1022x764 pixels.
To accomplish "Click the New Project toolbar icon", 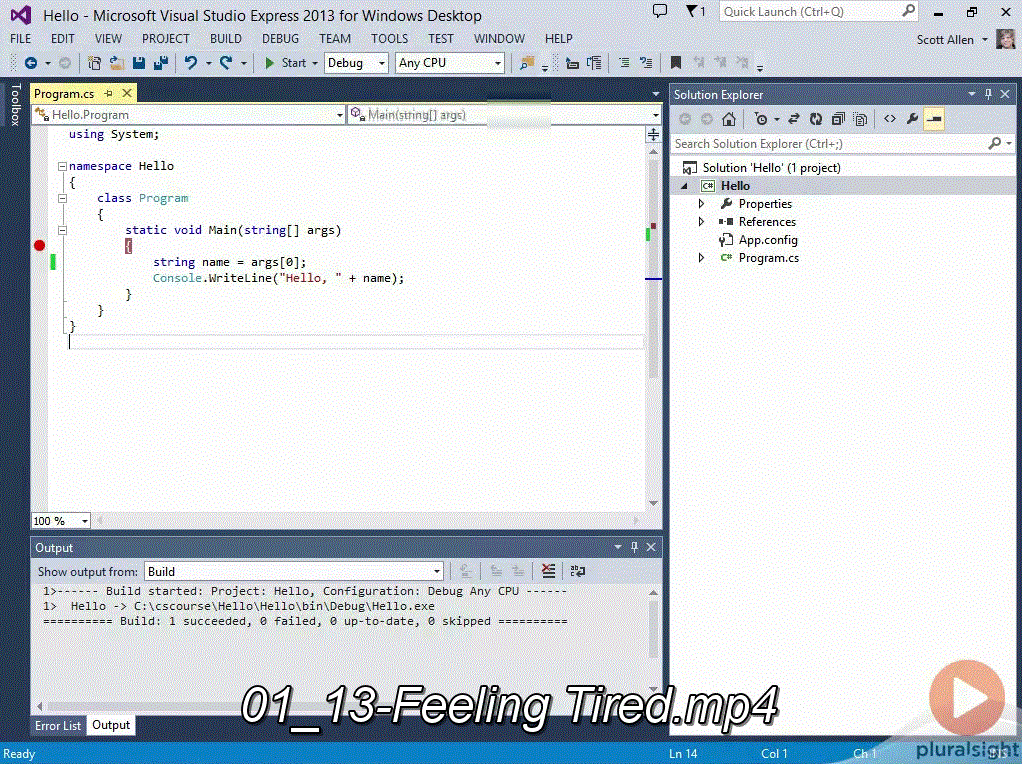I will [x=95, y=63].
